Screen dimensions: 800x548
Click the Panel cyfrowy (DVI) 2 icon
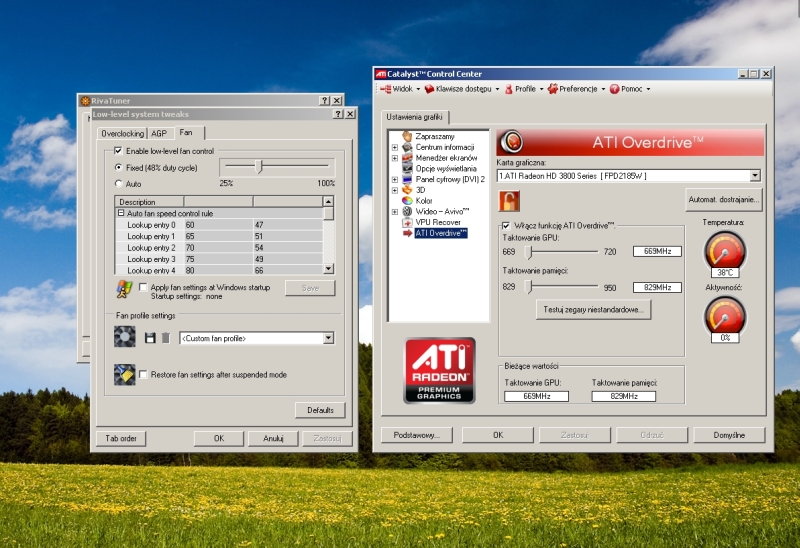tap(407, 179)
